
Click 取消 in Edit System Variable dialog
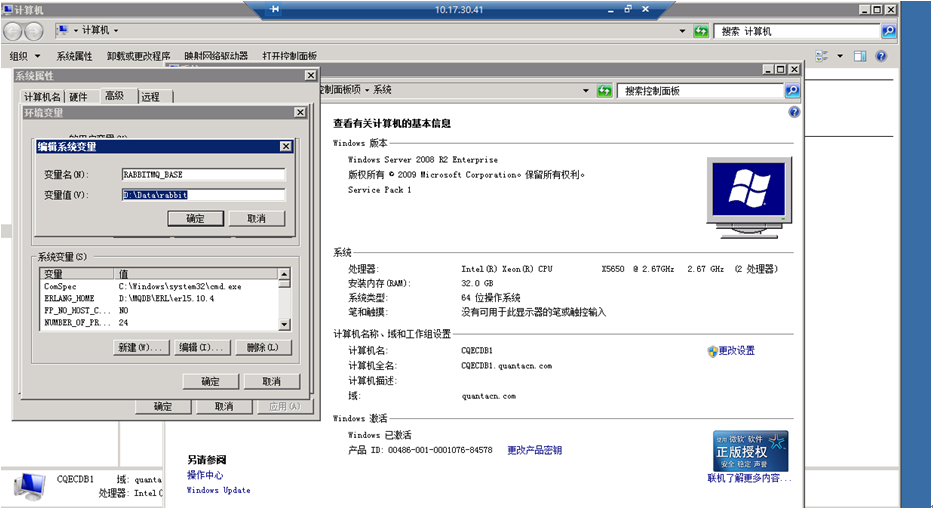pos(256,218)
